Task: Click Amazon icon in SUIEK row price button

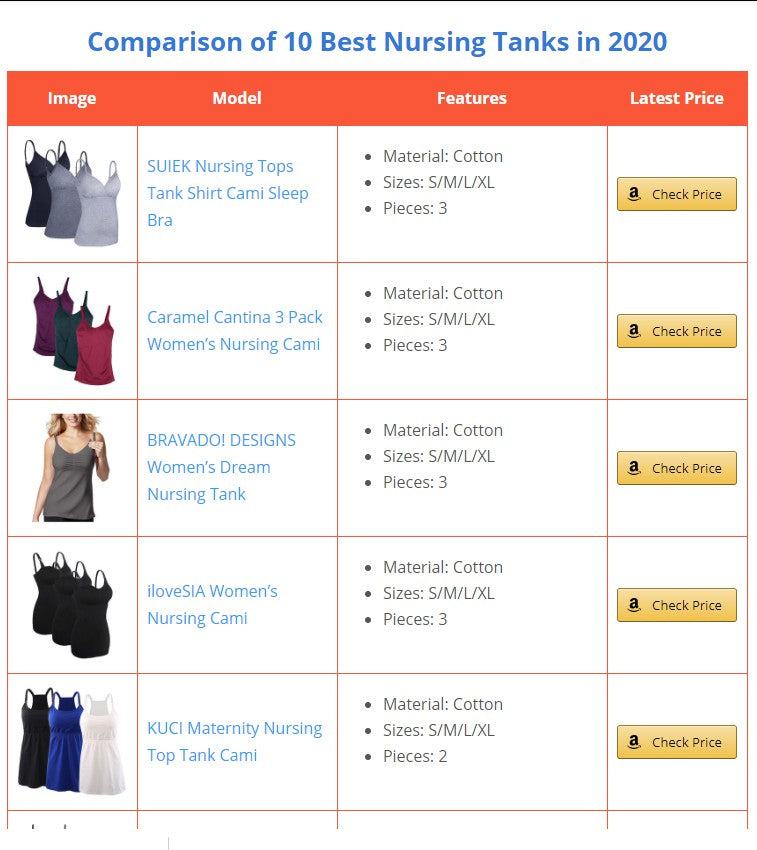Action: pyautogui.click(x=634, y=194)
